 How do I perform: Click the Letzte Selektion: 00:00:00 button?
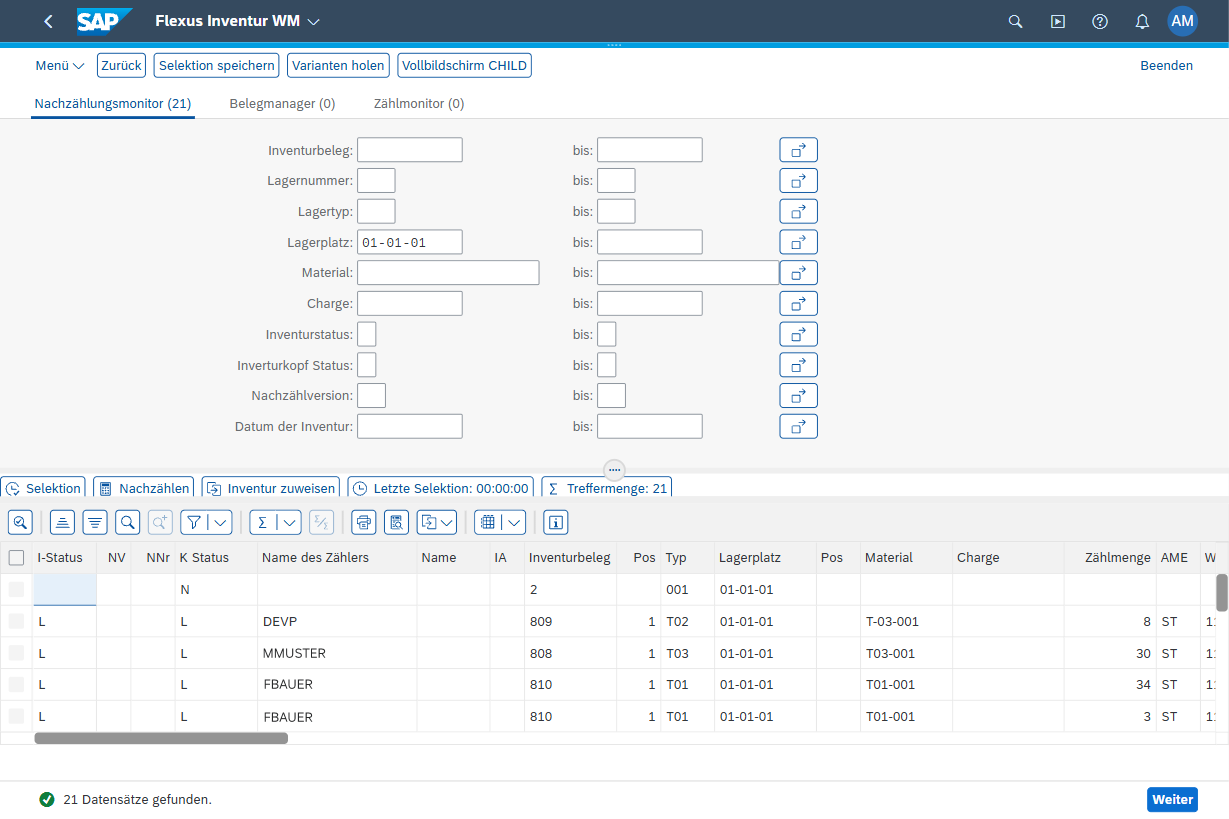[x=440, y=488]
